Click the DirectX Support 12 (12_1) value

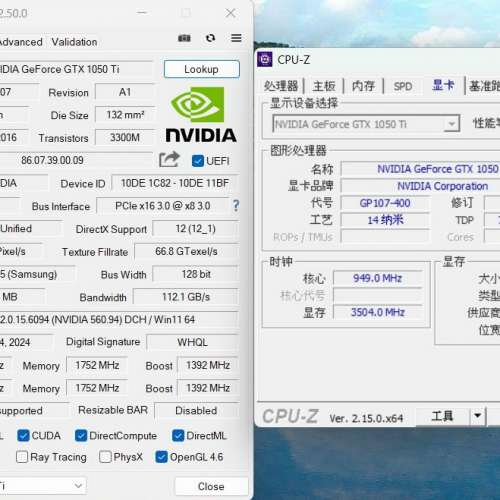pyautogui.click(x=196, y=229)
